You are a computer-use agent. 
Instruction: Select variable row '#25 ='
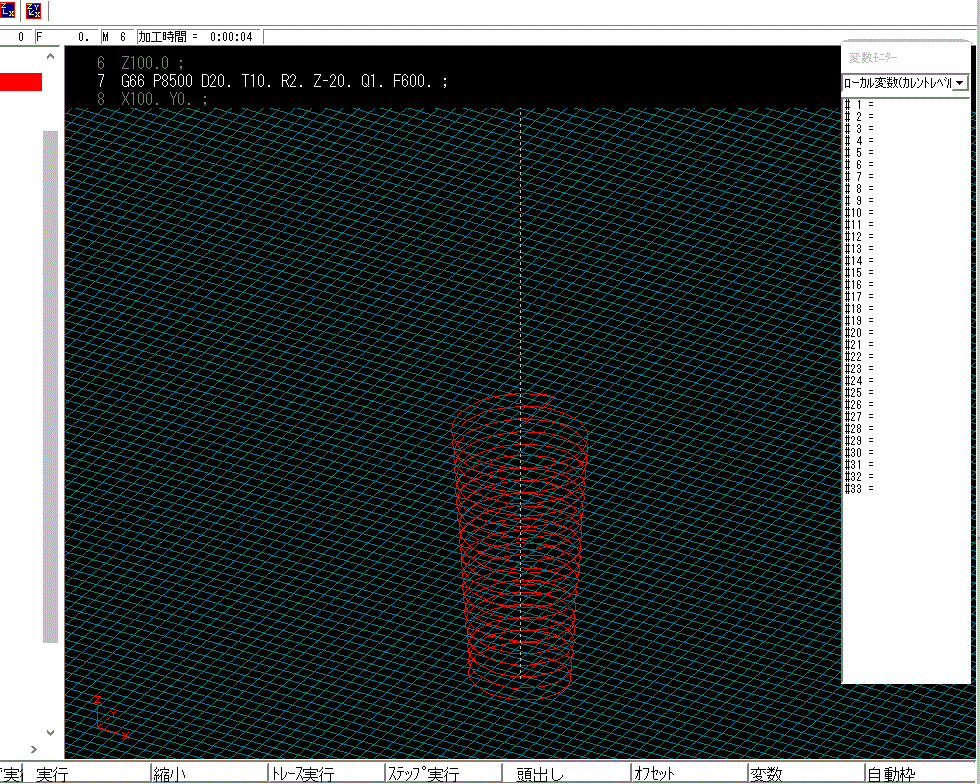pyautogui.click(x=859, y=393)
